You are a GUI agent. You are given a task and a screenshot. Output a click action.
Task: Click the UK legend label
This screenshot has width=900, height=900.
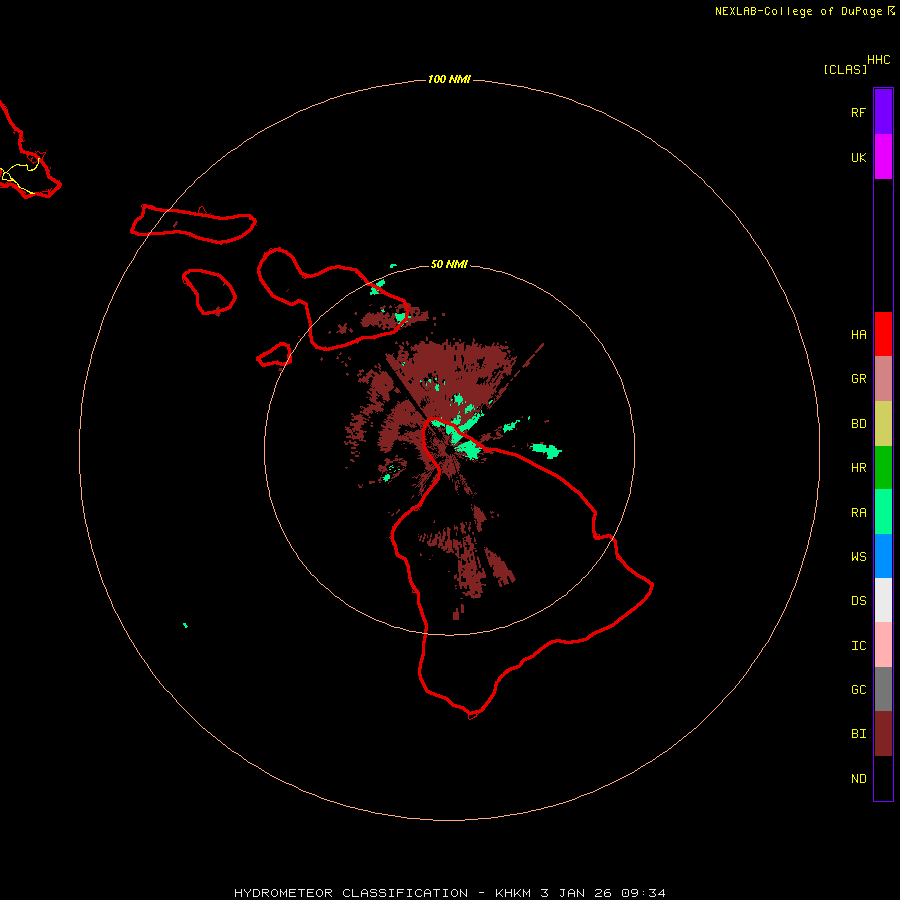pyautogui.click(x=858, y=157)
